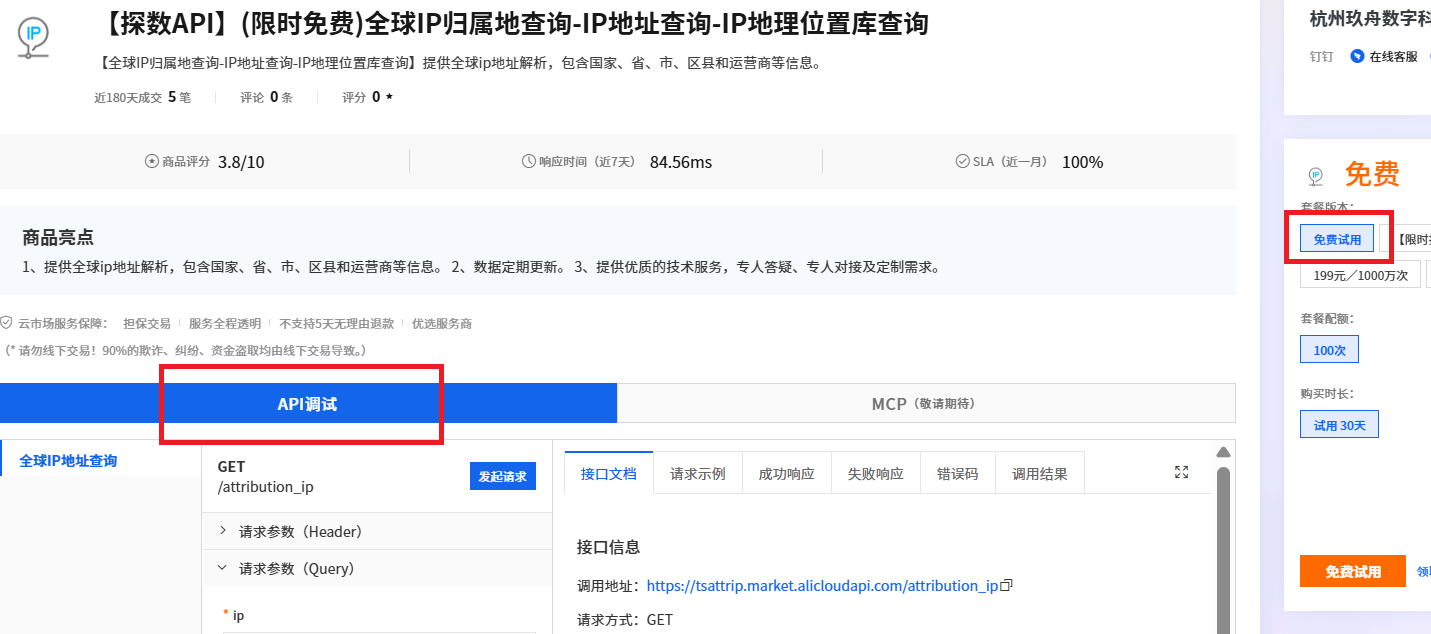Click the 在线客服 blue service icon
This screenshot has height=634, width=1431.
click(1357, 56)
